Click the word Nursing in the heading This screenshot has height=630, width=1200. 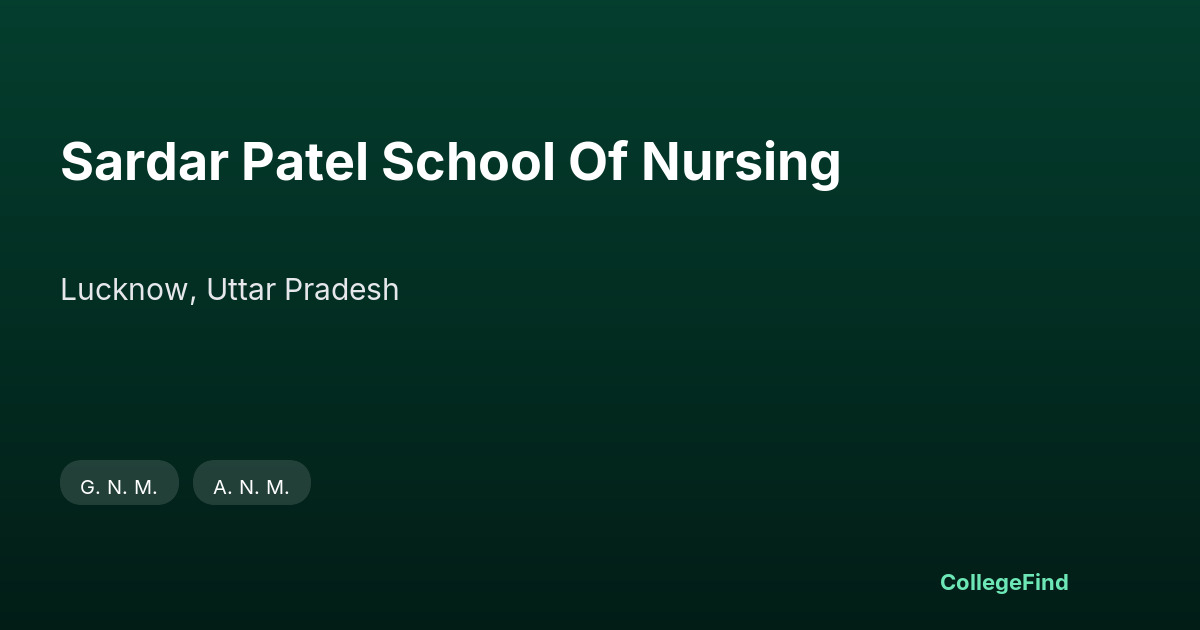(741, 162)
